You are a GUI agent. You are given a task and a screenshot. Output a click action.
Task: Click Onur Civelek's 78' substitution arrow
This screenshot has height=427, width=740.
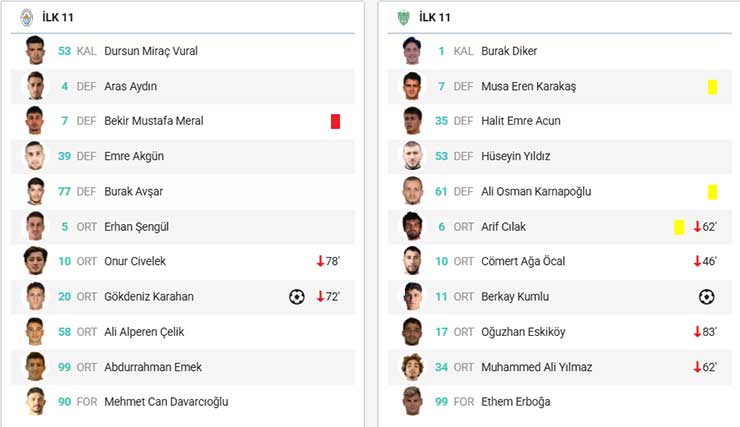320,261
